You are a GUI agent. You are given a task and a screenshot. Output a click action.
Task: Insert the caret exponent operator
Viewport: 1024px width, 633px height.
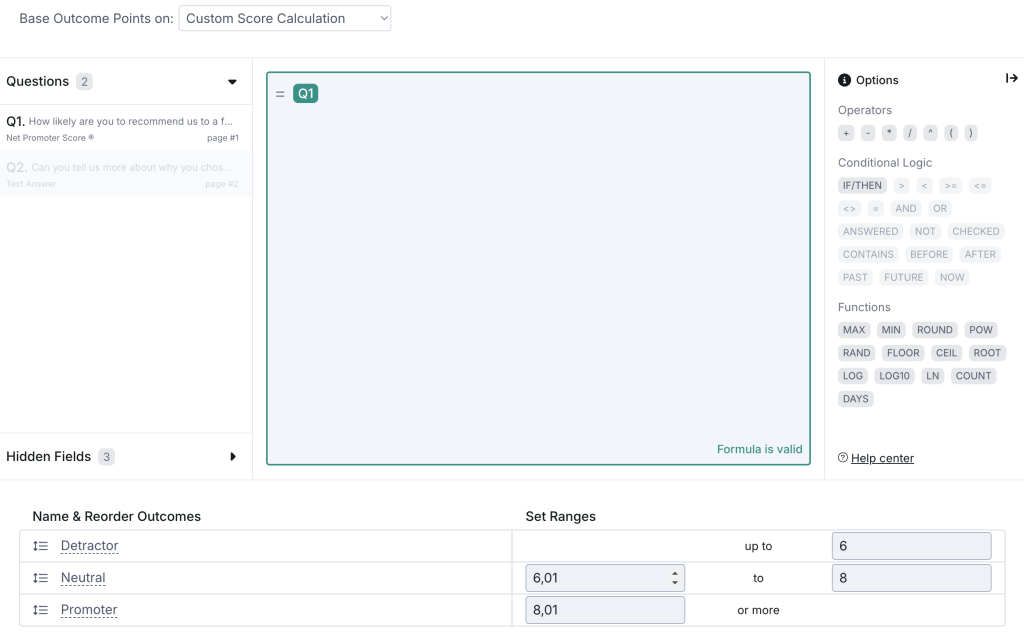tap(931, 133)
